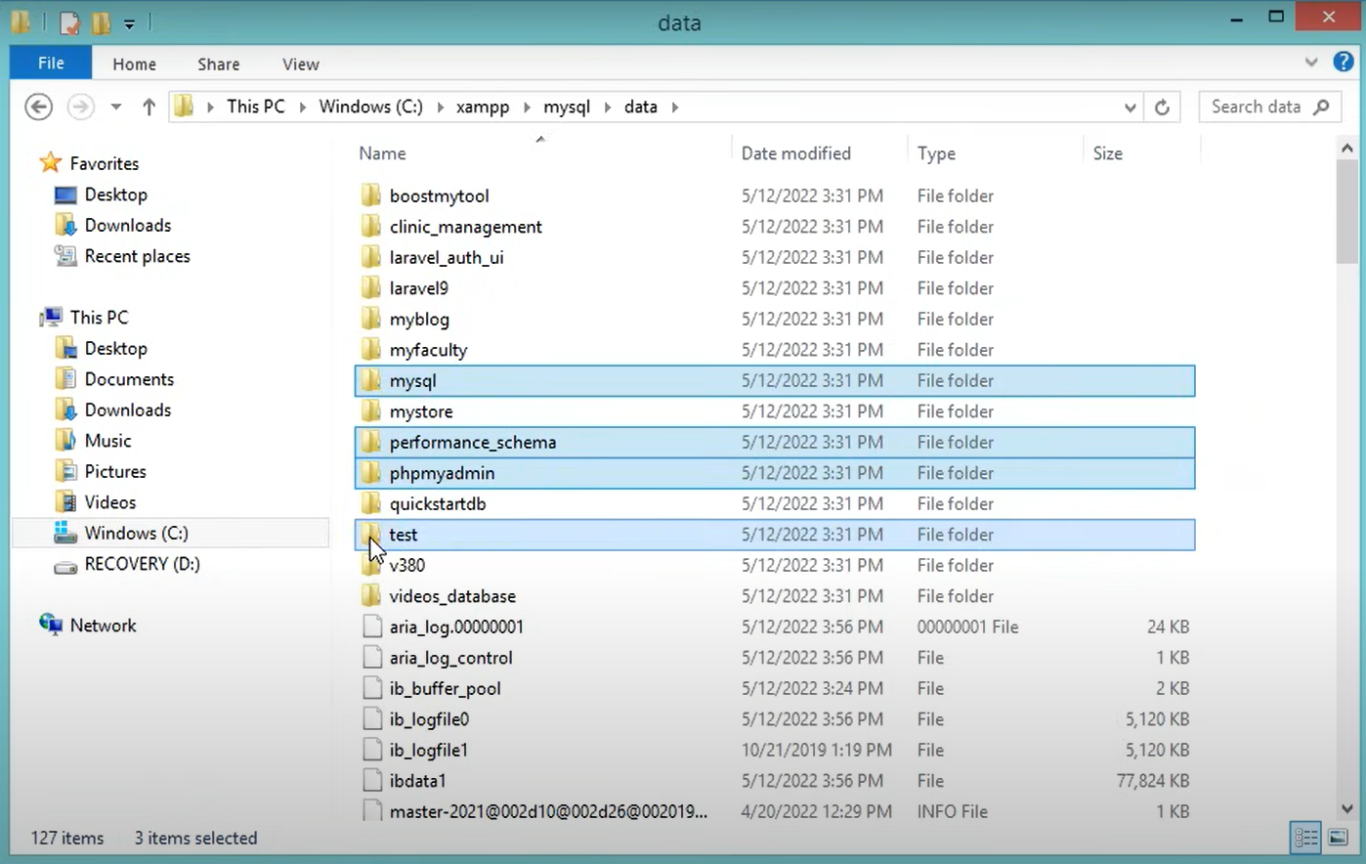Select details view from the status bar icon
This screenshot has height=864, width=1366.
(1305, 837)
